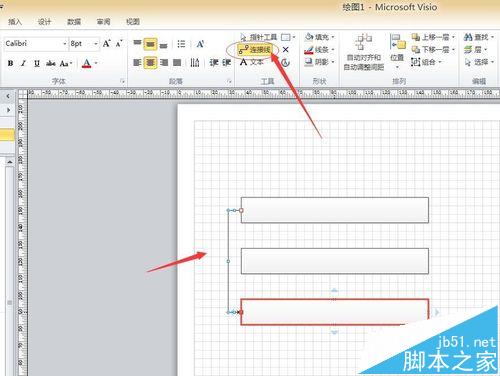Click 自动对齐和自动调整间距 button
This screenshot has width=500, height=376.
364,52
